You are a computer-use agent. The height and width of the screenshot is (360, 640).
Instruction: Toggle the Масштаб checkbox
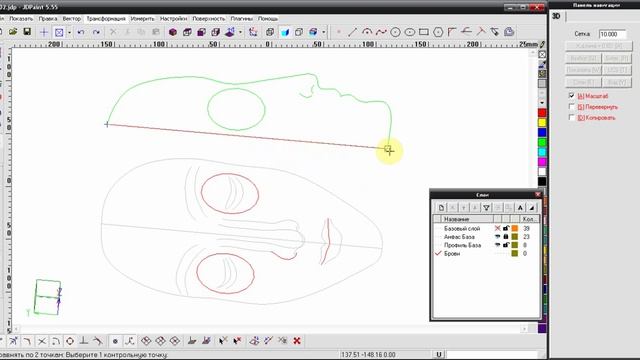(571, 96)
